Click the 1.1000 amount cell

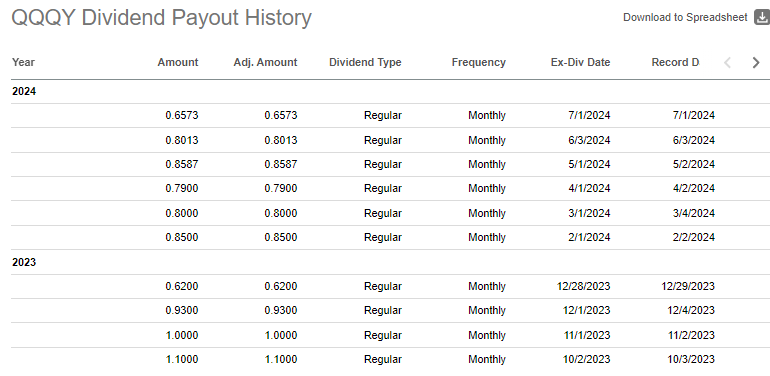click(182, 359)
